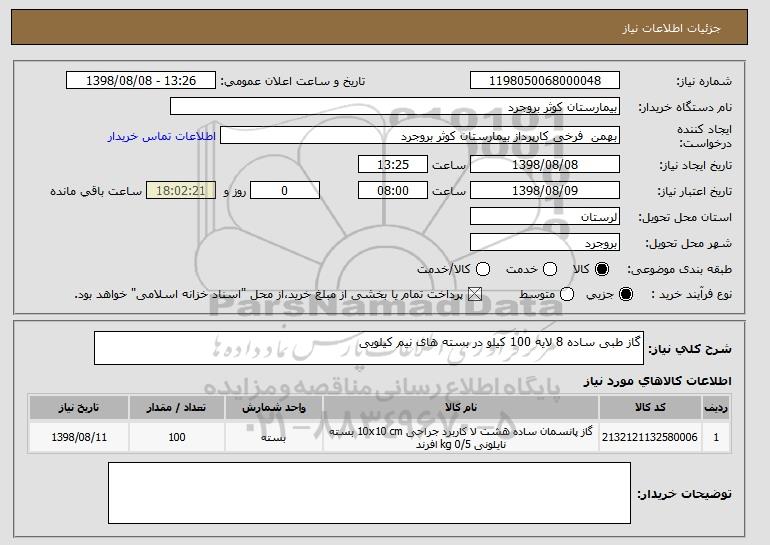Click the نوع فرآیند خرید label
This screenshot has width=770, height=545.
(x=691, y=294)
